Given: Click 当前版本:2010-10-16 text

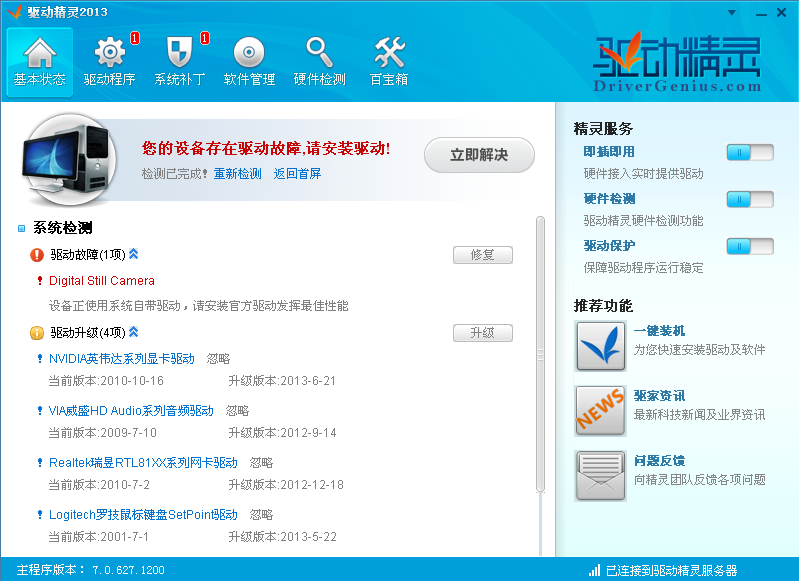Looking at the screenshot, I should pyautogui.click(x=106, y=381).
